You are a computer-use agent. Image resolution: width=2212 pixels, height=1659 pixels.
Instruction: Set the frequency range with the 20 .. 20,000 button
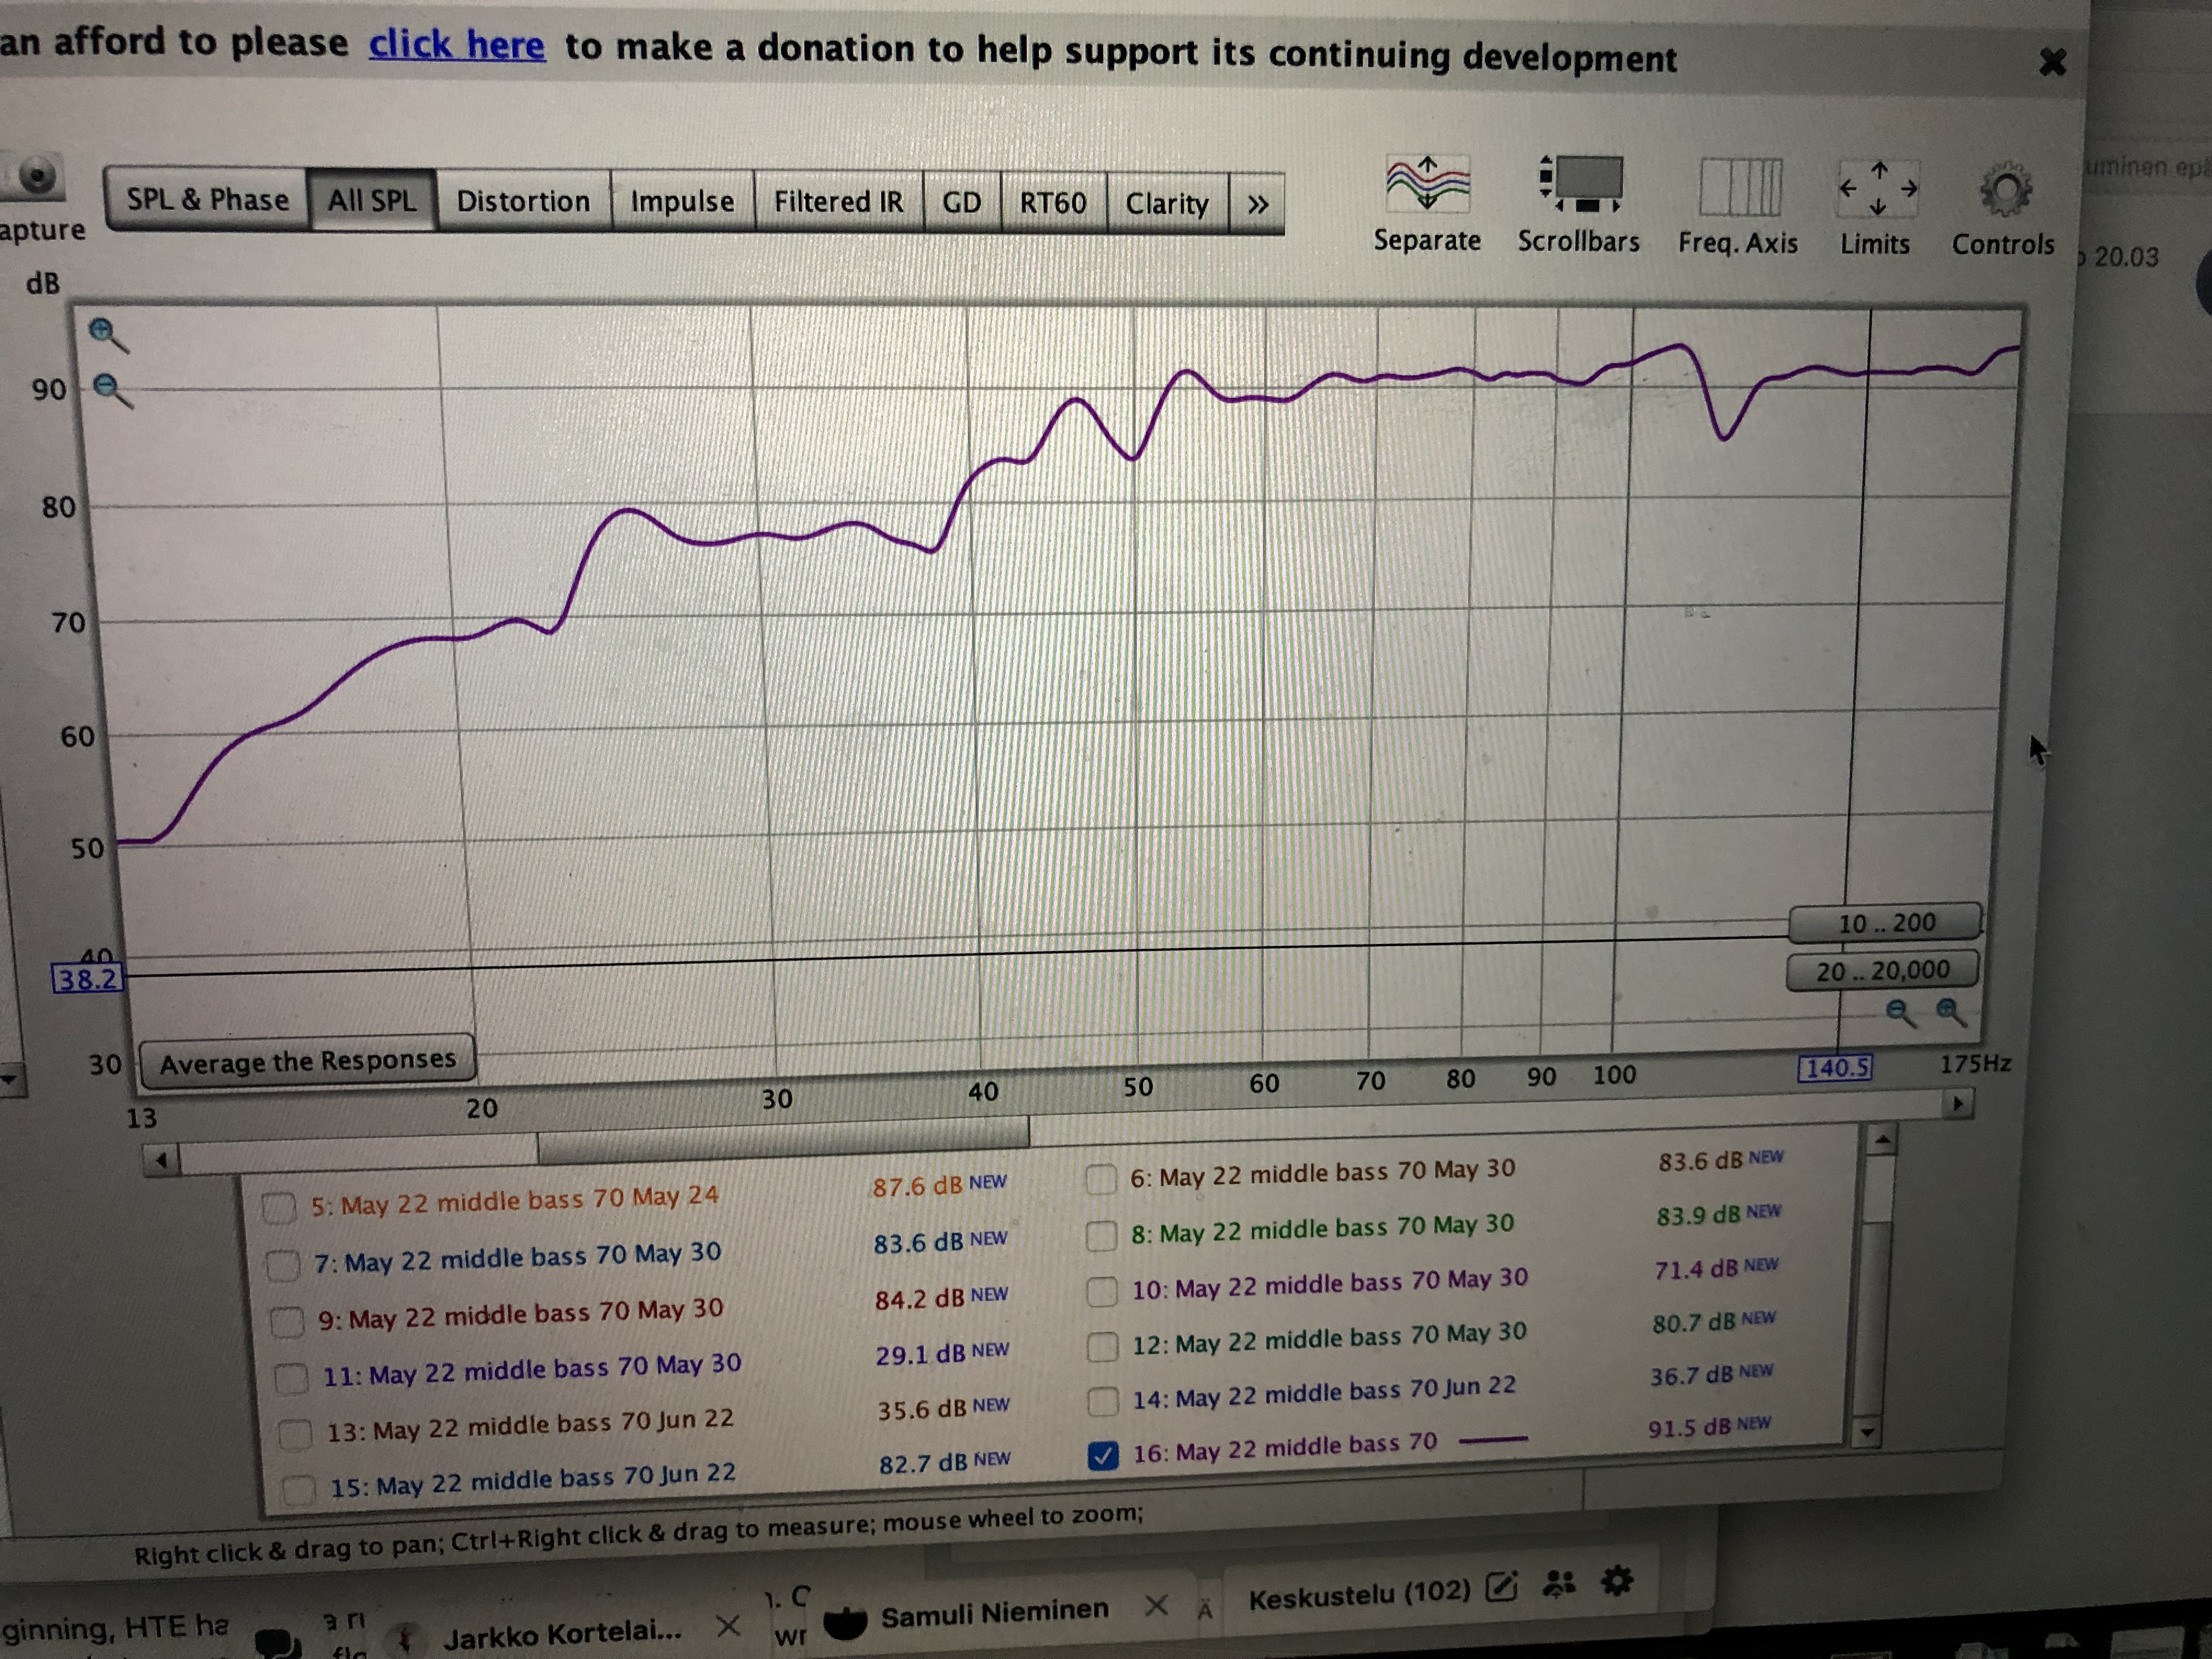click(x=1882, y=970)
